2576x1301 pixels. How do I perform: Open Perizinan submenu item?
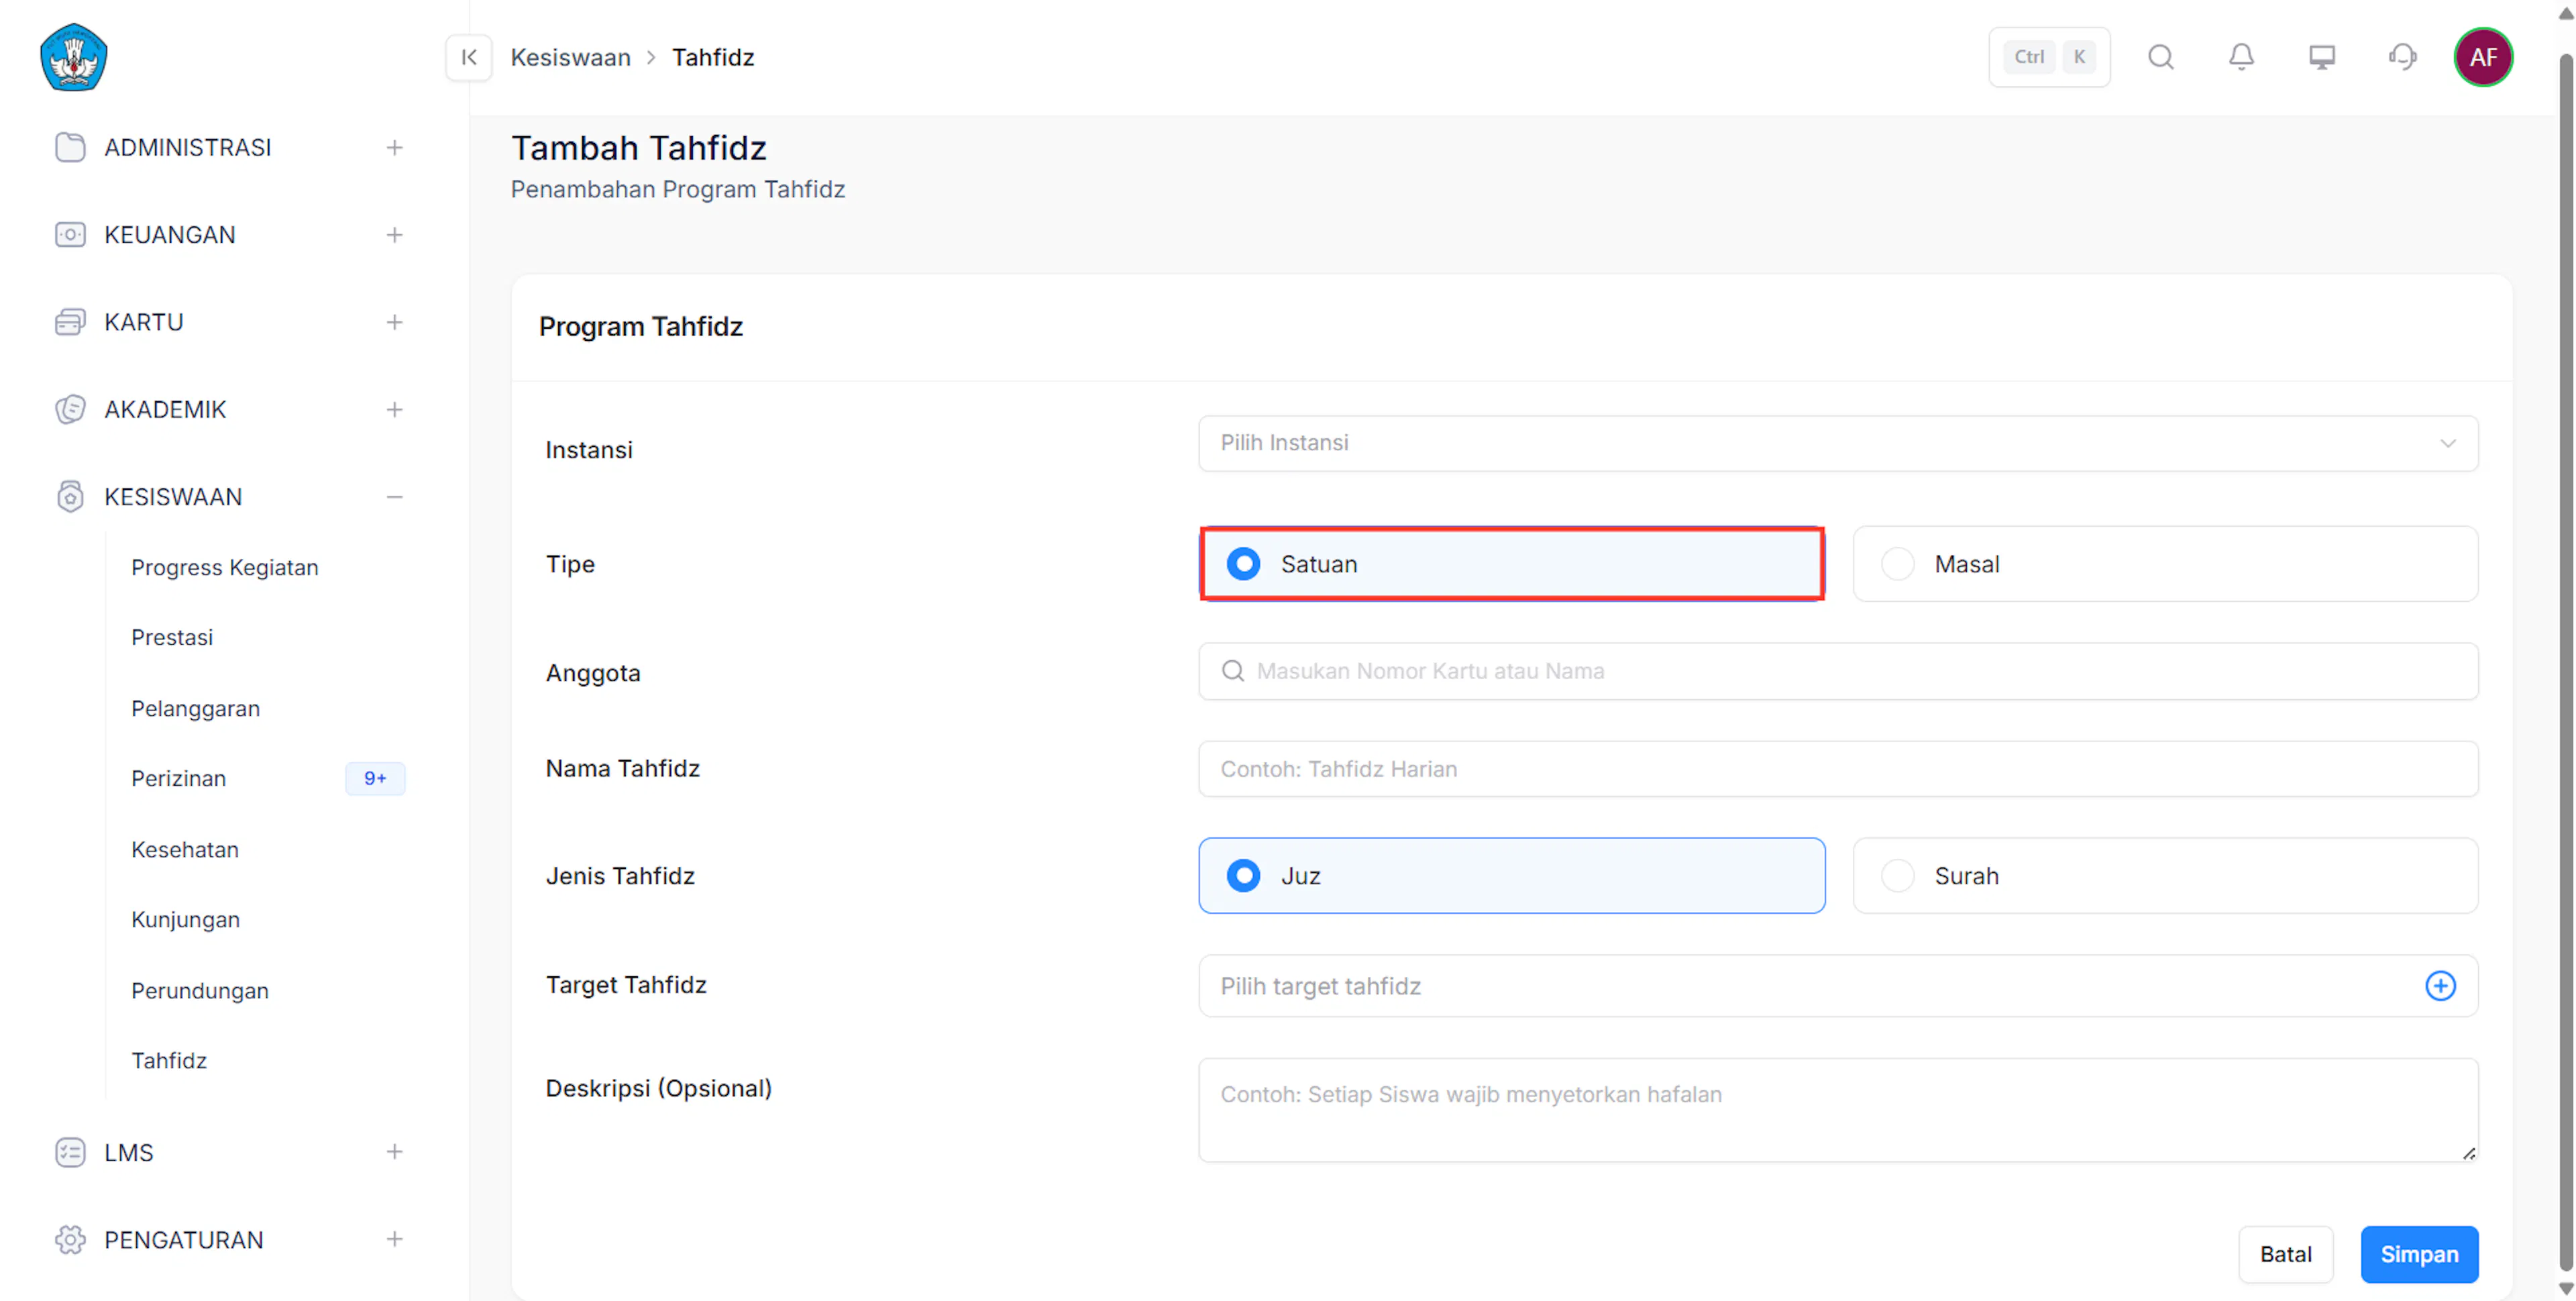click(179, 778)
